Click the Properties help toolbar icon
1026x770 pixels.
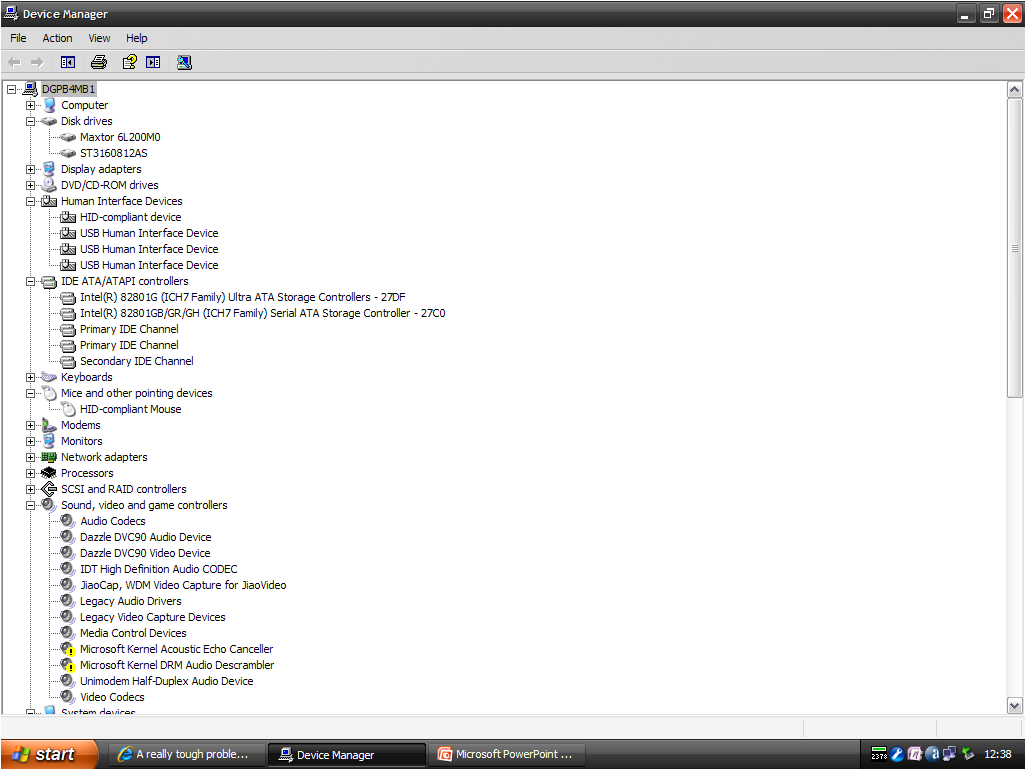130,62
